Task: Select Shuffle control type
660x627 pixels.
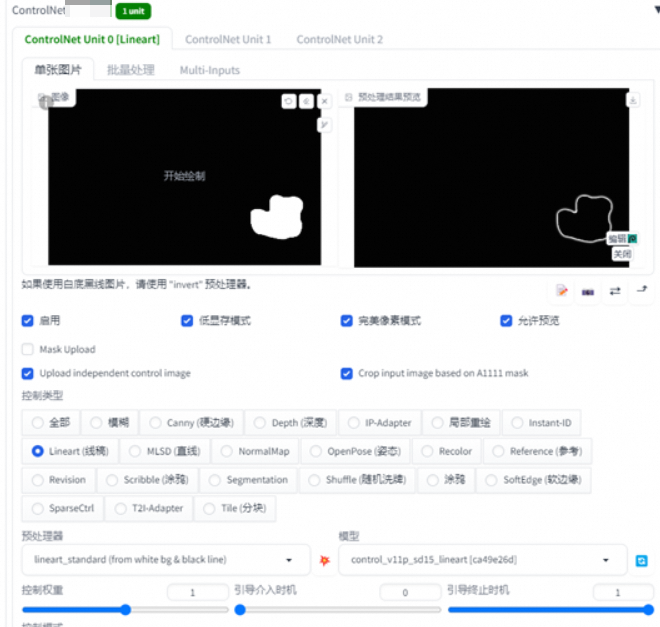Action: tap(357, 480)
